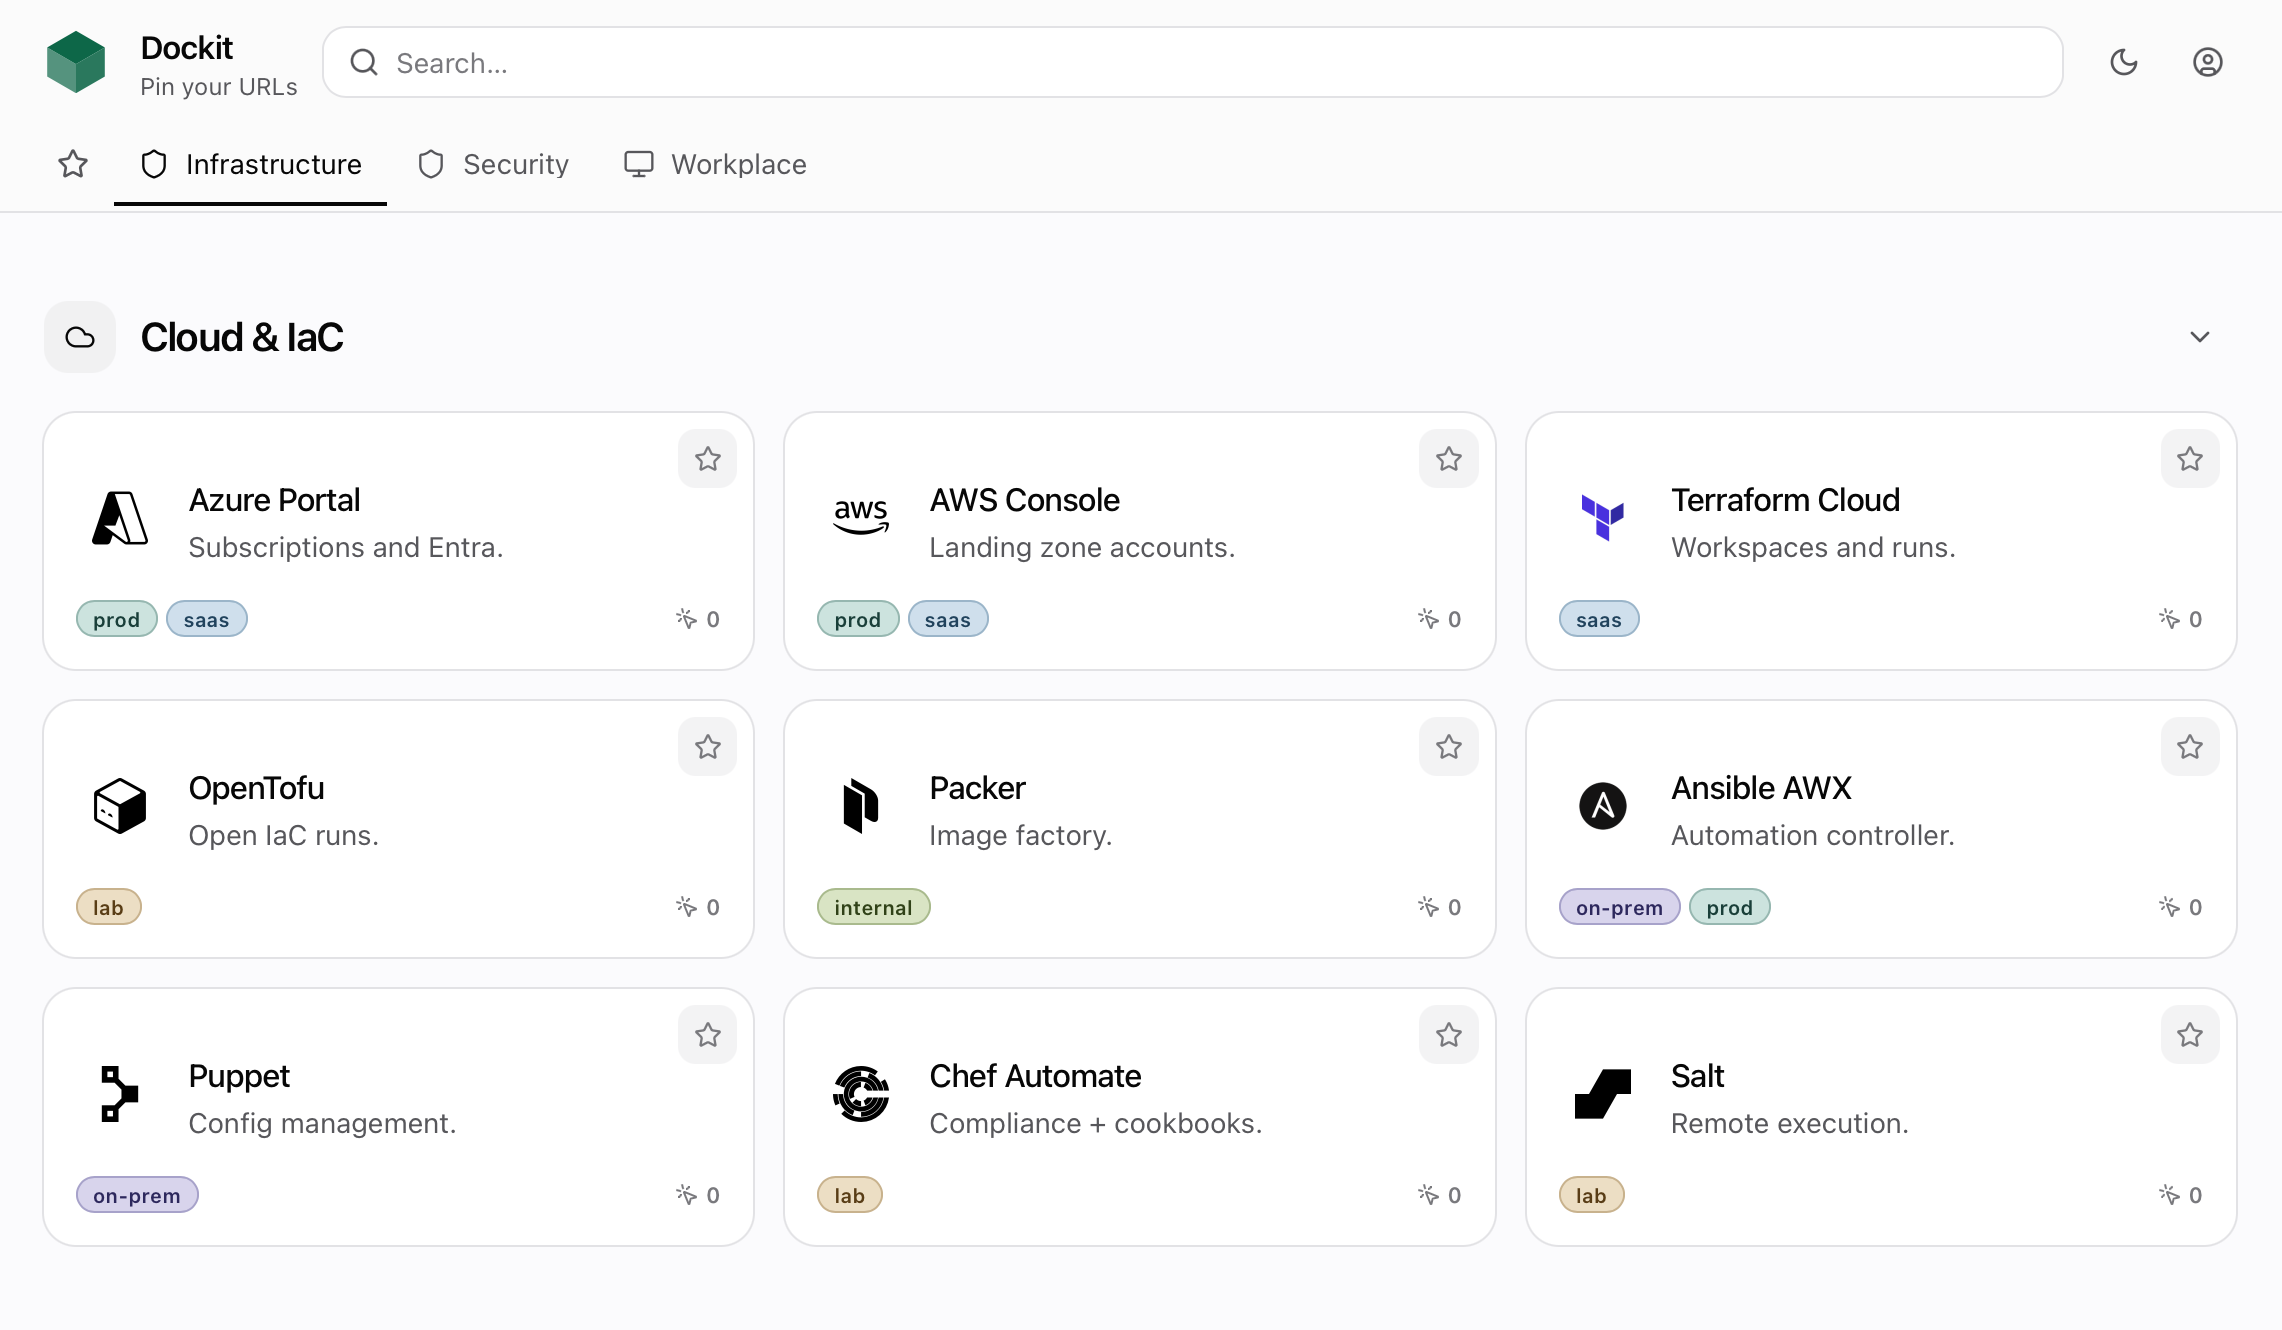Open the Salt link title
The image size is (2282, 1330).
(x=1698, y=1076)
